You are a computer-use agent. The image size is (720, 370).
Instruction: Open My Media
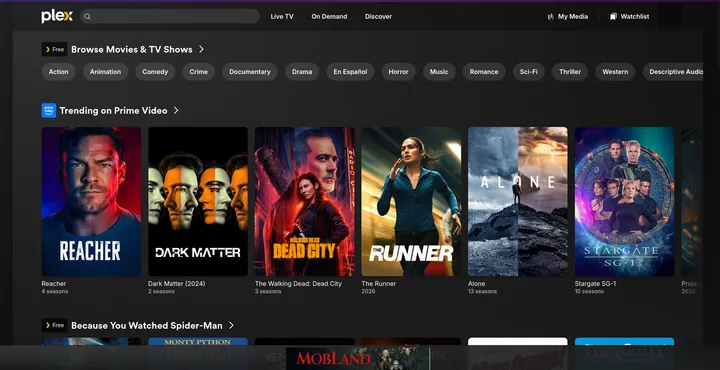[x=568, y=17]
